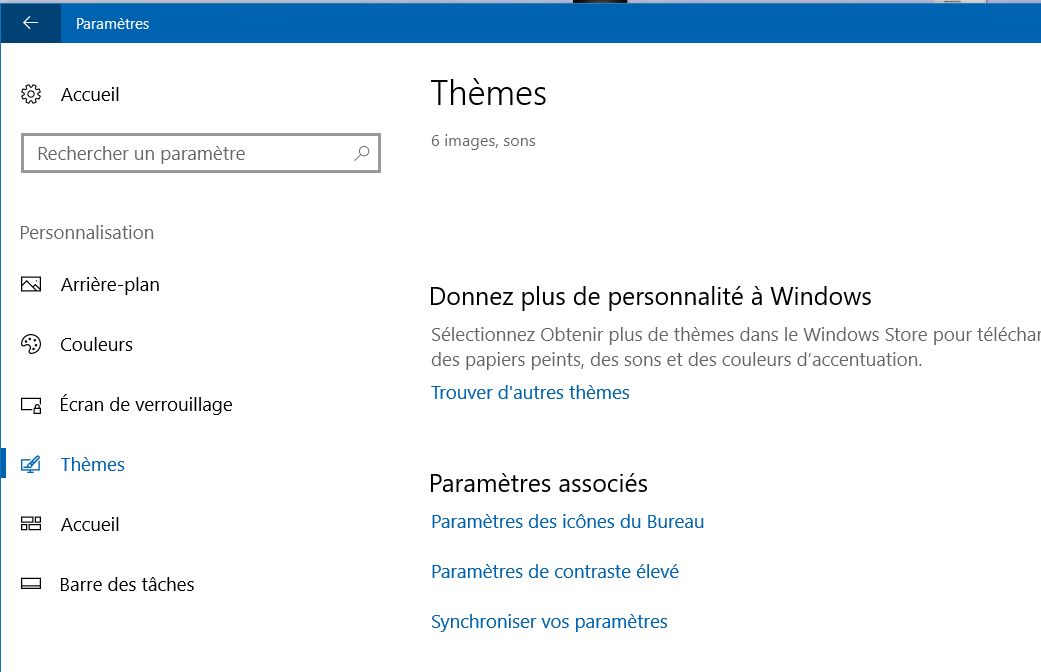Click the magnifier icon in the search box
The image size is (1041, 672).
361,154
